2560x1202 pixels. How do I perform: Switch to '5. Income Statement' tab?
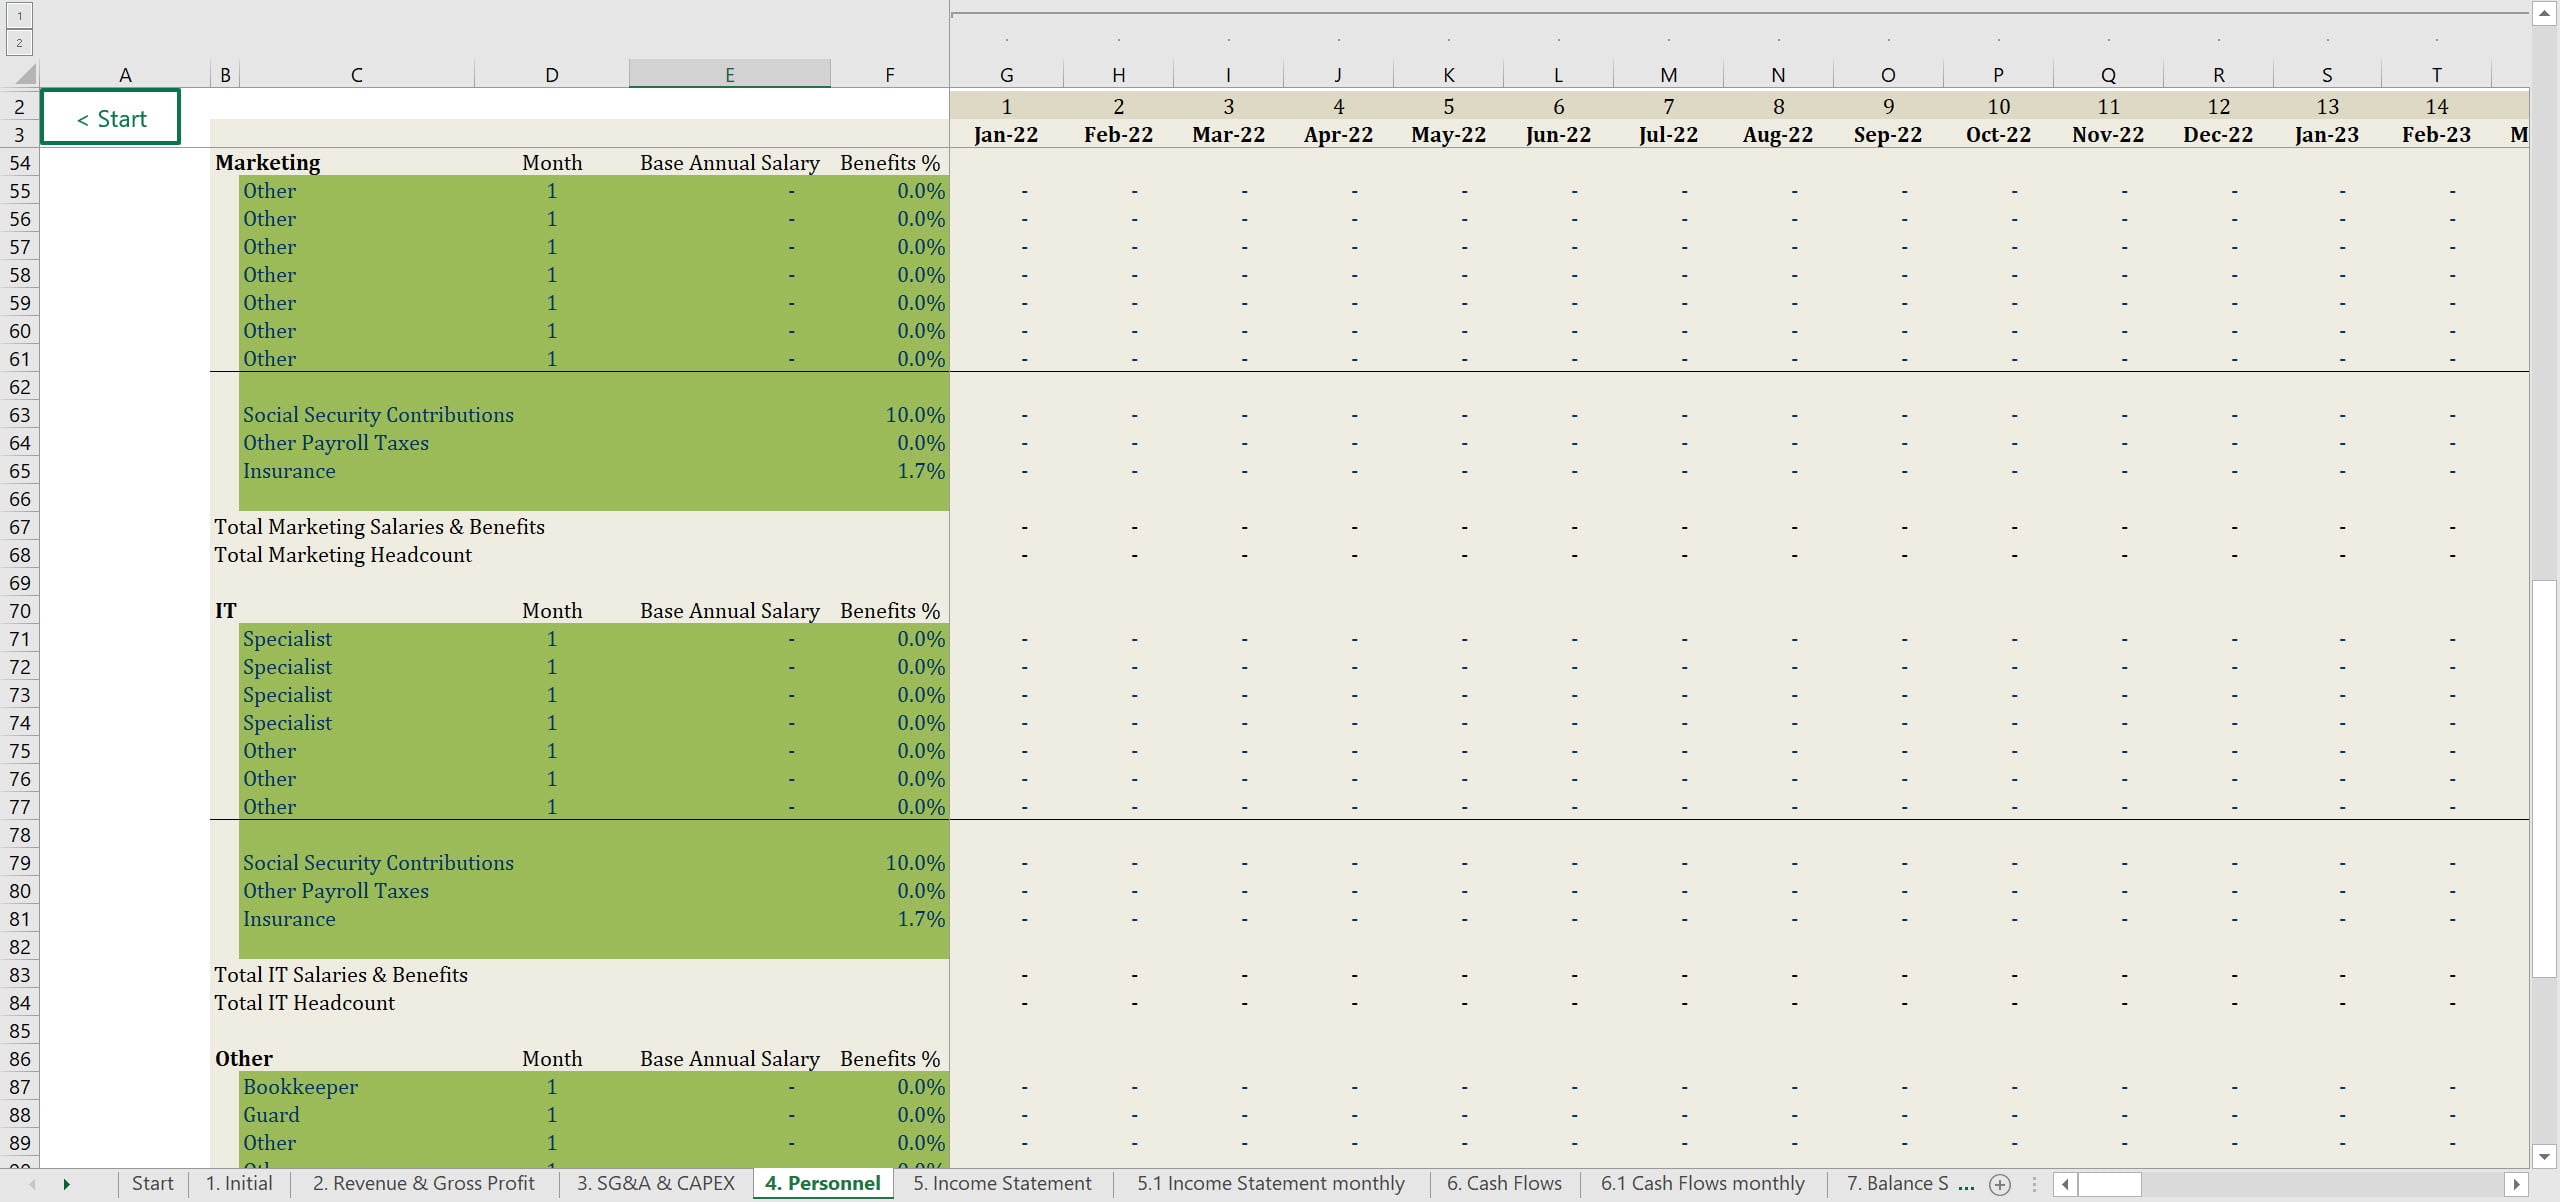pos(1001,1184)
